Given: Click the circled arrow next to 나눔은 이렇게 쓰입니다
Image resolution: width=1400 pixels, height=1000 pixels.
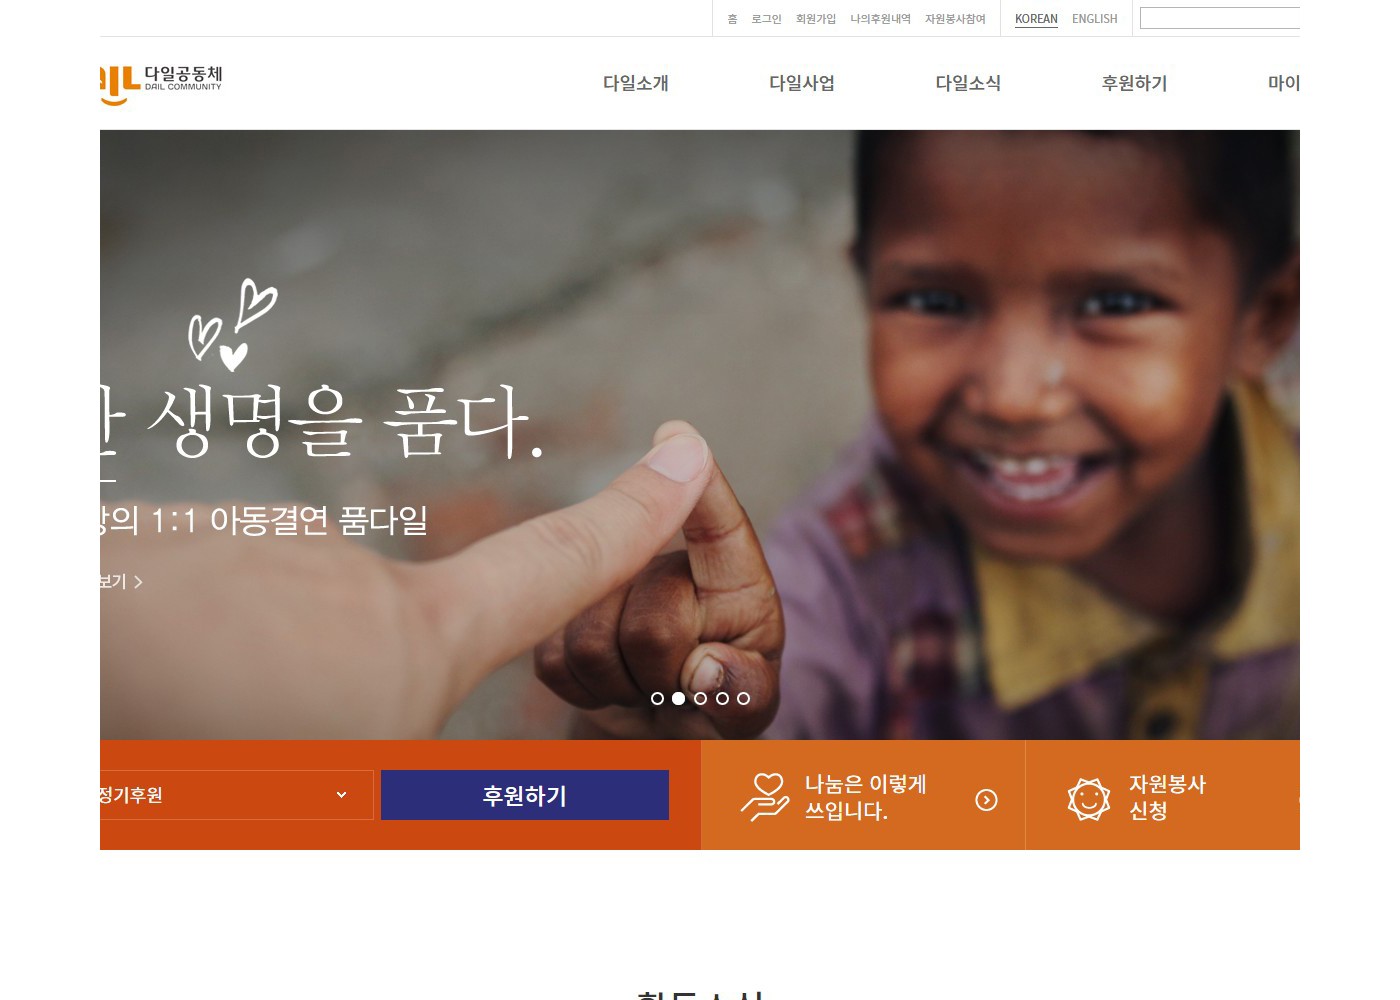Looking at the screenshot, I should [x=986, y=800].
